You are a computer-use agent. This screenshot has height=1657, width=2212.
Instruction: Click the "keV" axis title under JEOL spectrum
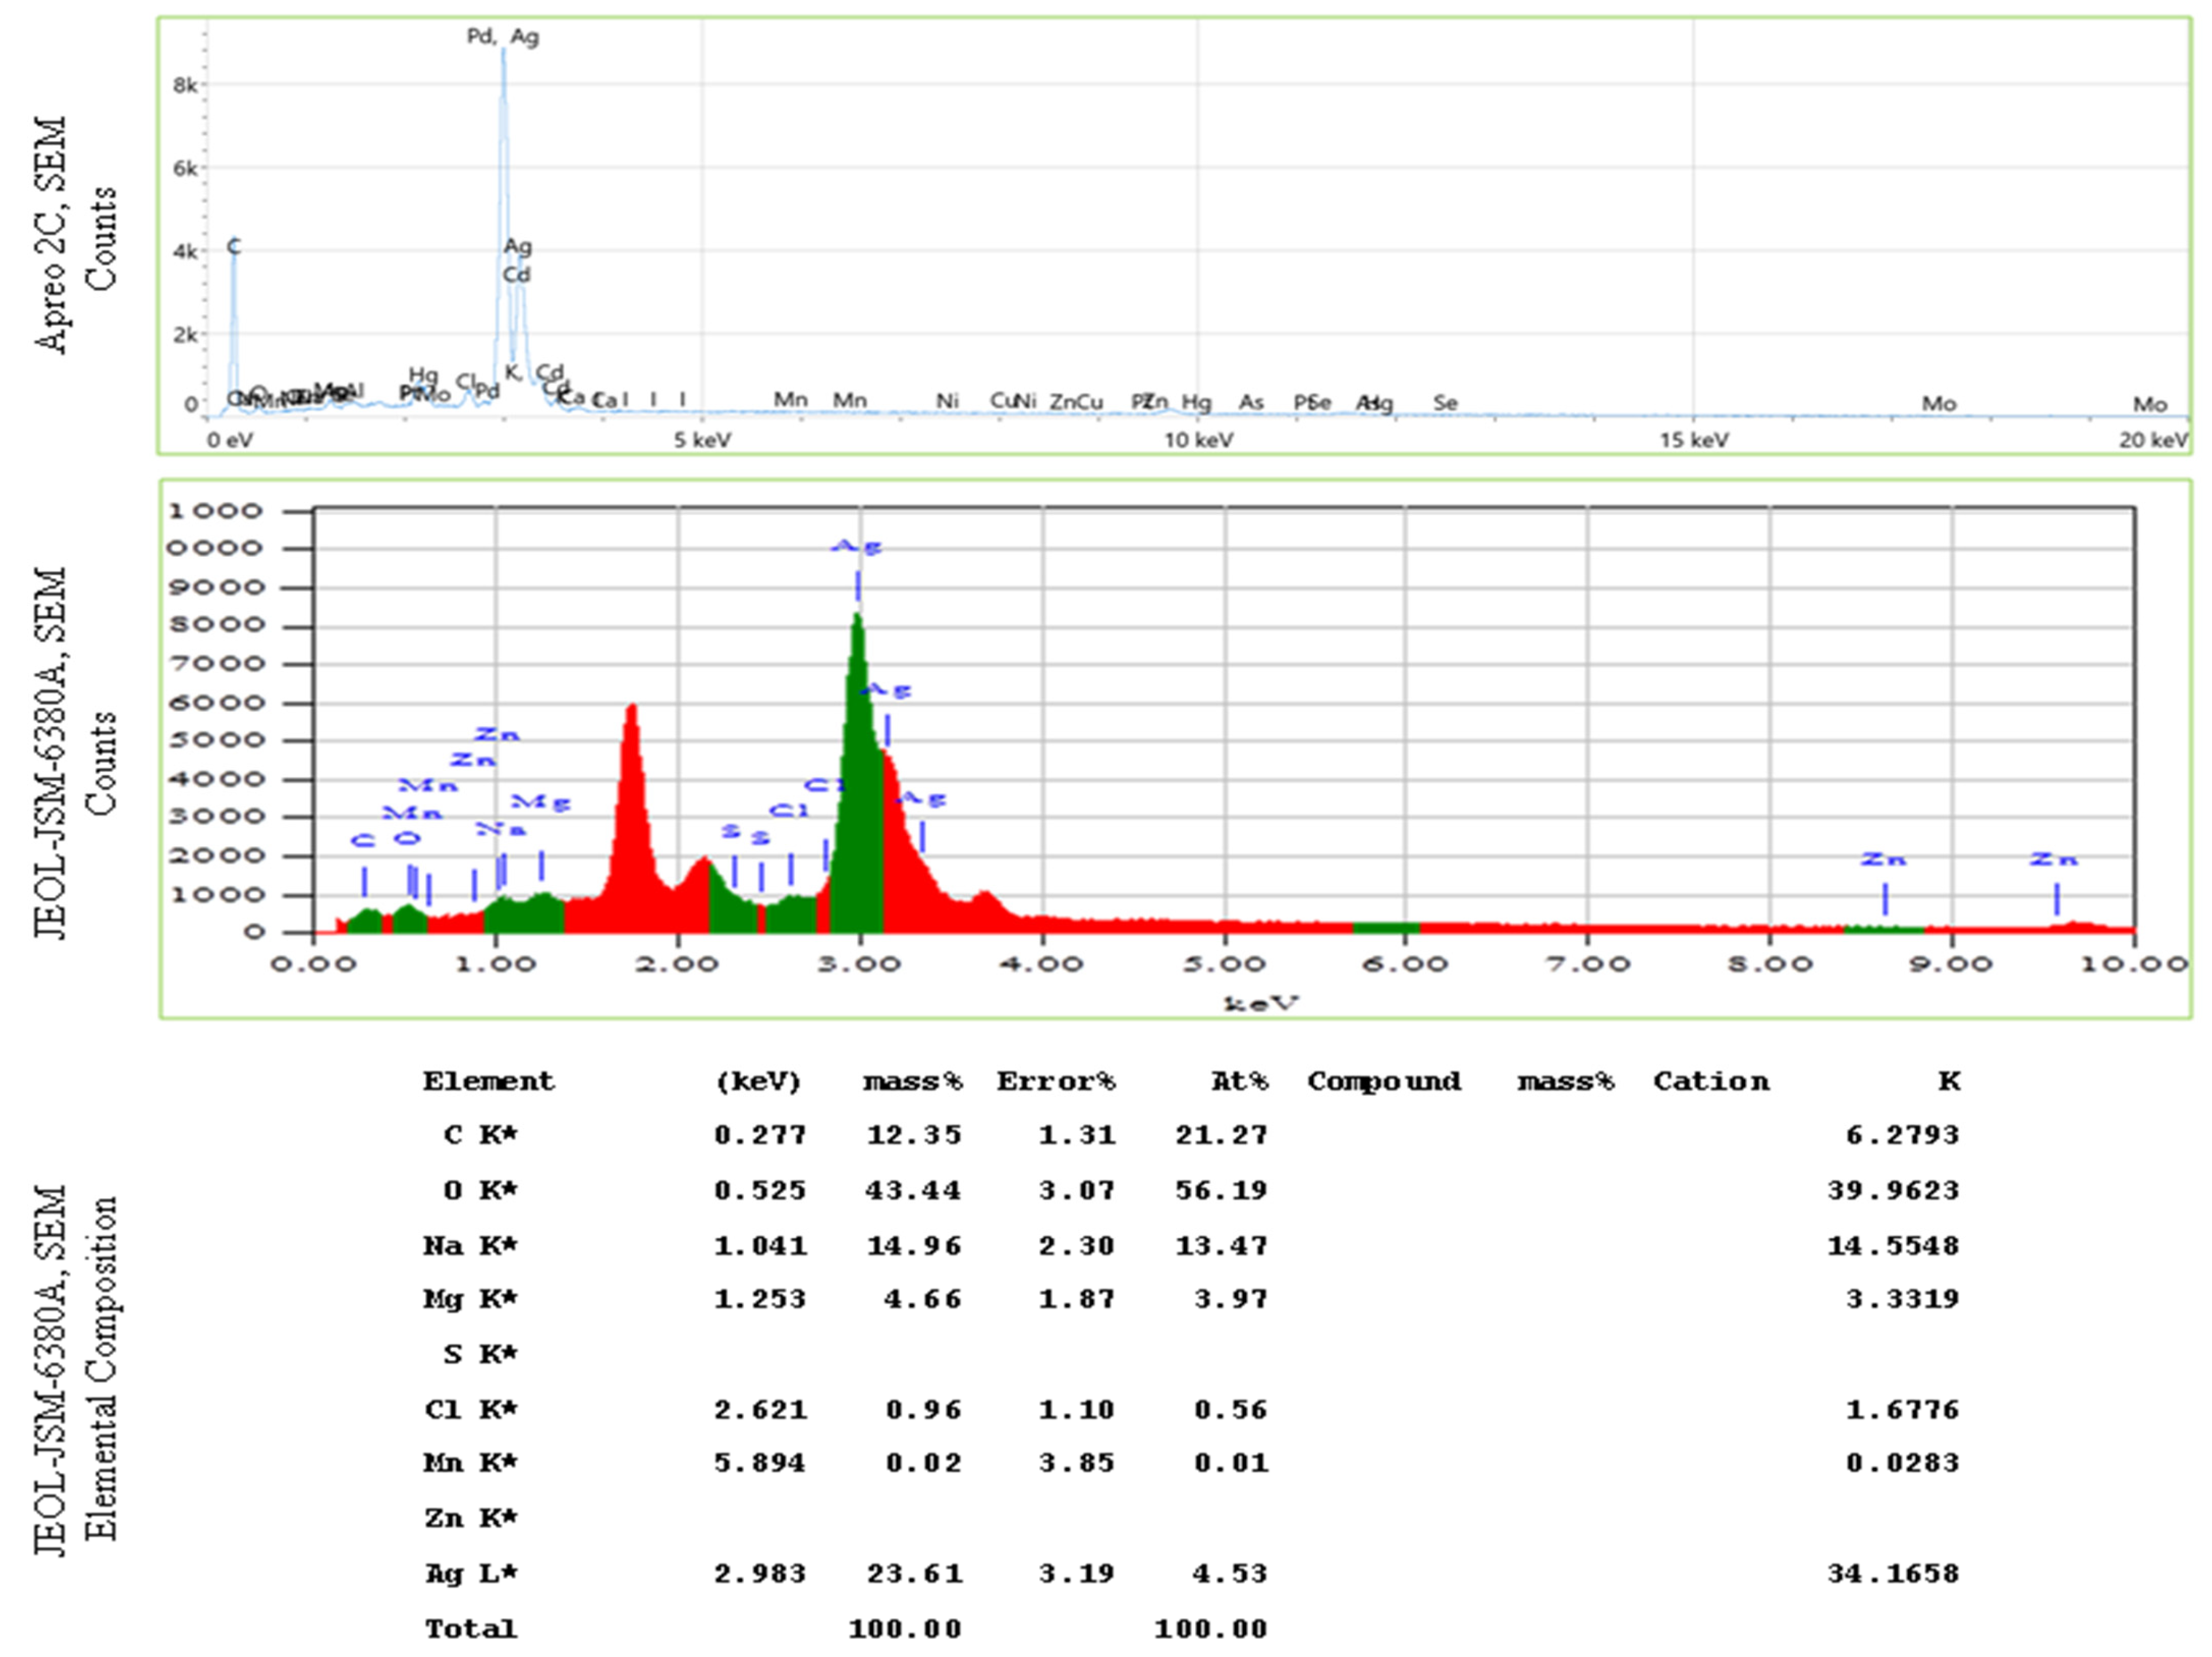(x=1261, y=1003)
